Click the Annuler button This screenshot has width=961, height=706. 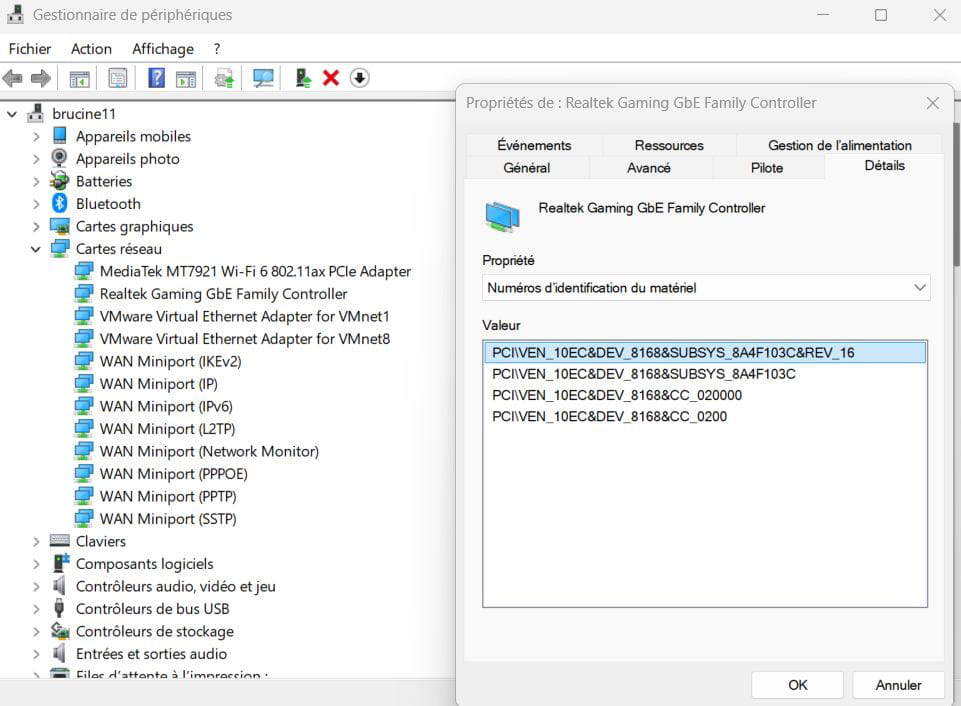coord(898,685)
